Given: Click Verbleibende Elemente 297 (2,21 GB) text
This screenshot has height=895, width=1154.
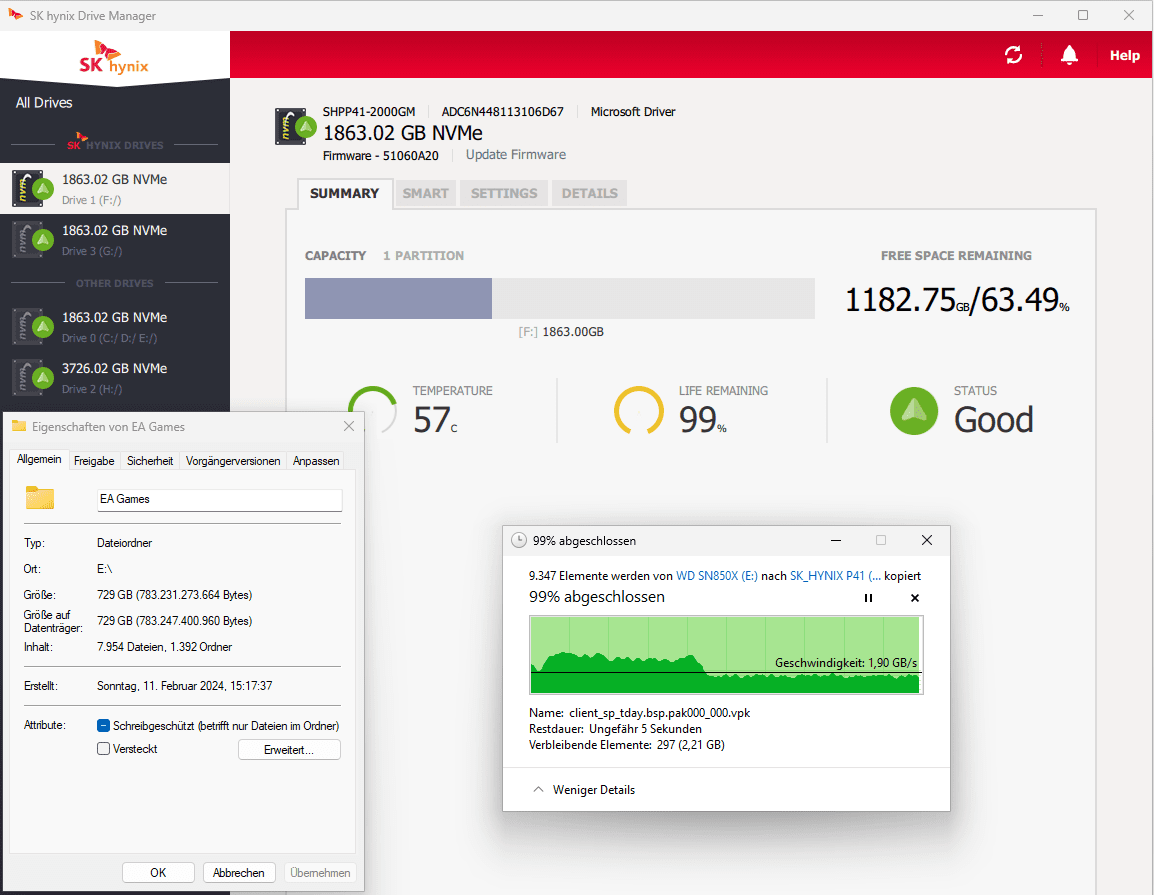Looking at the screenshot, I should 627,746.
